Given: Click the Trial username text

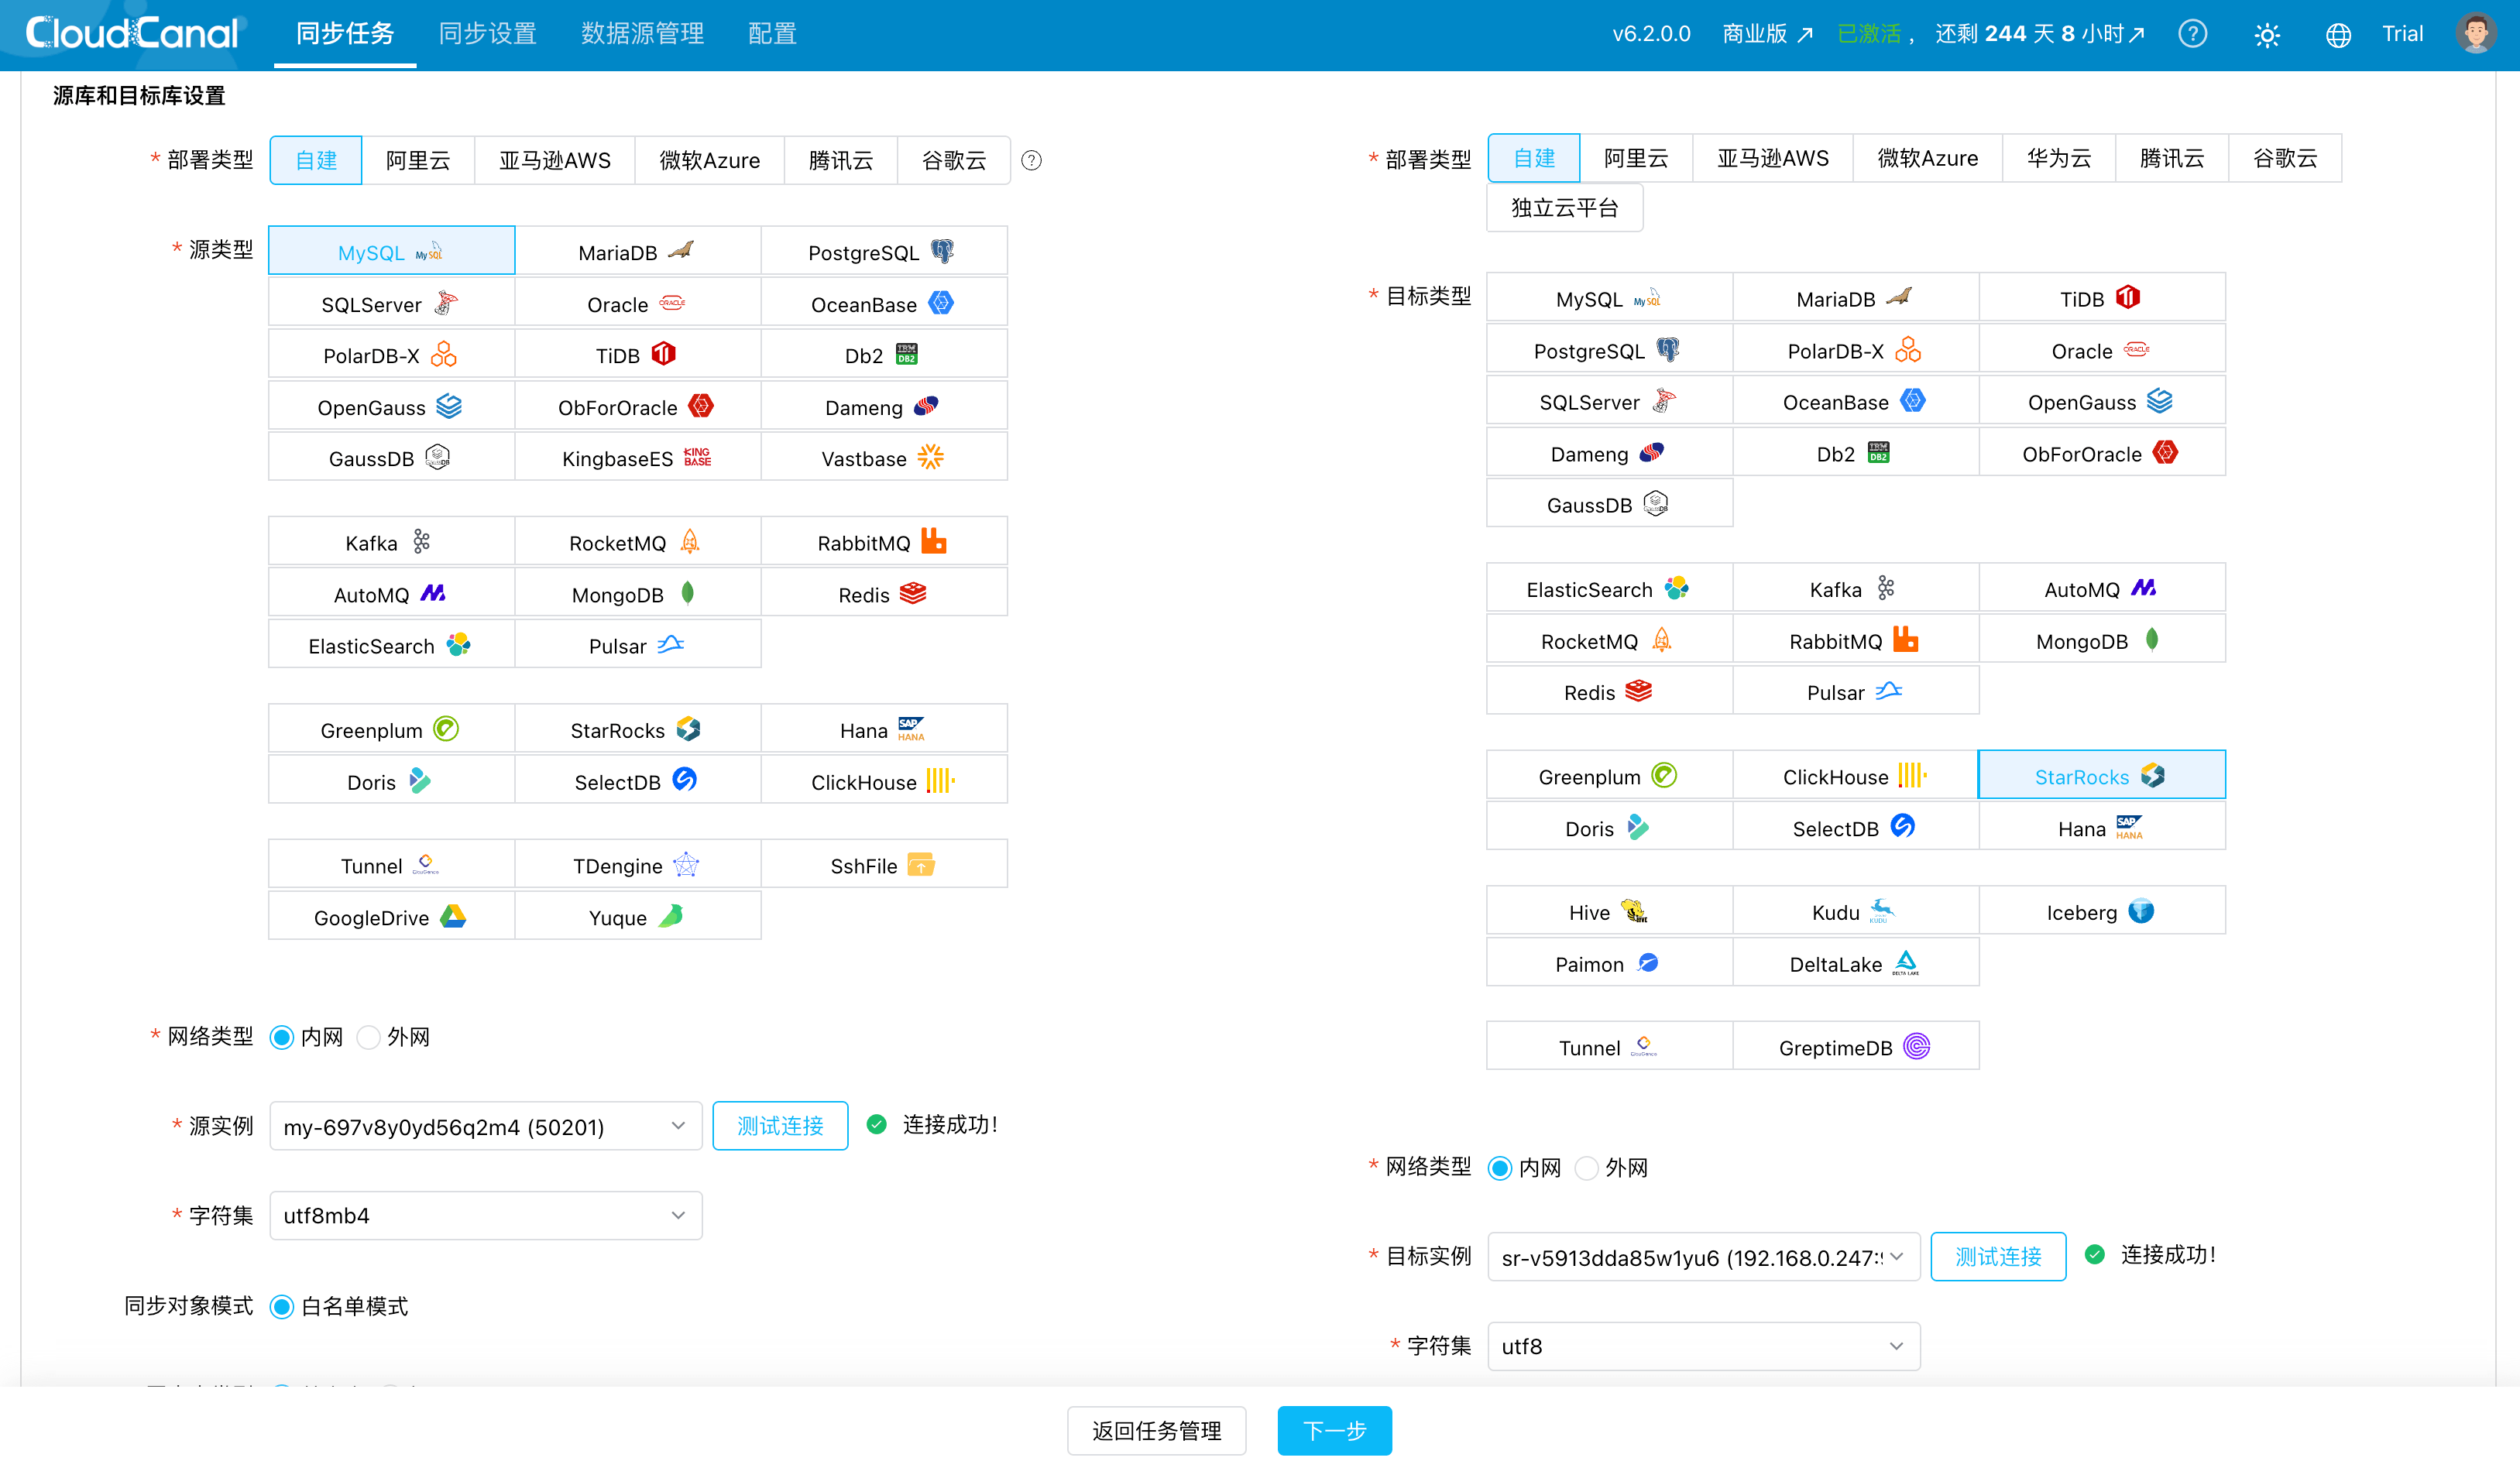Looking at the screenshot, I should coord(2402,34).
